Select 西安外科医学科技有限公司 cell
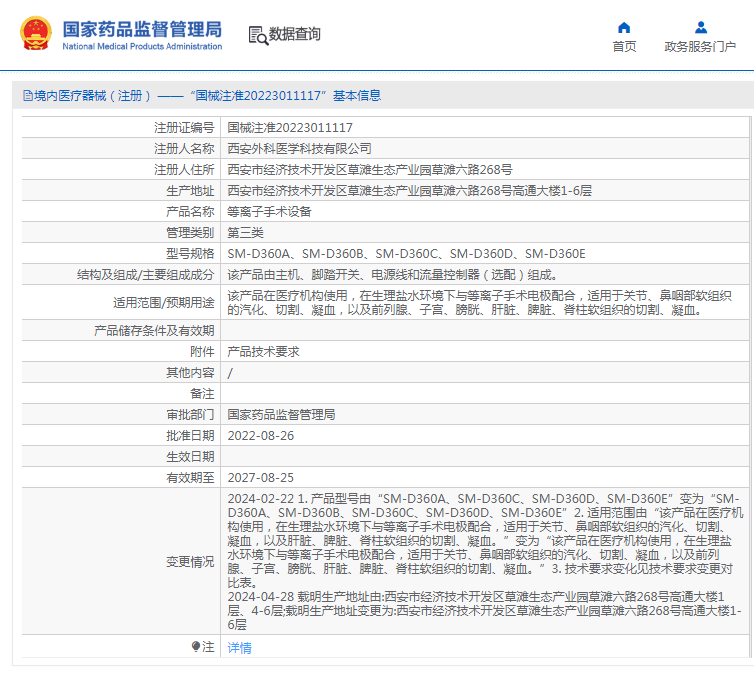Image resolution: width=754 pixels, height=674 pixels. click(x=299, y=149)
